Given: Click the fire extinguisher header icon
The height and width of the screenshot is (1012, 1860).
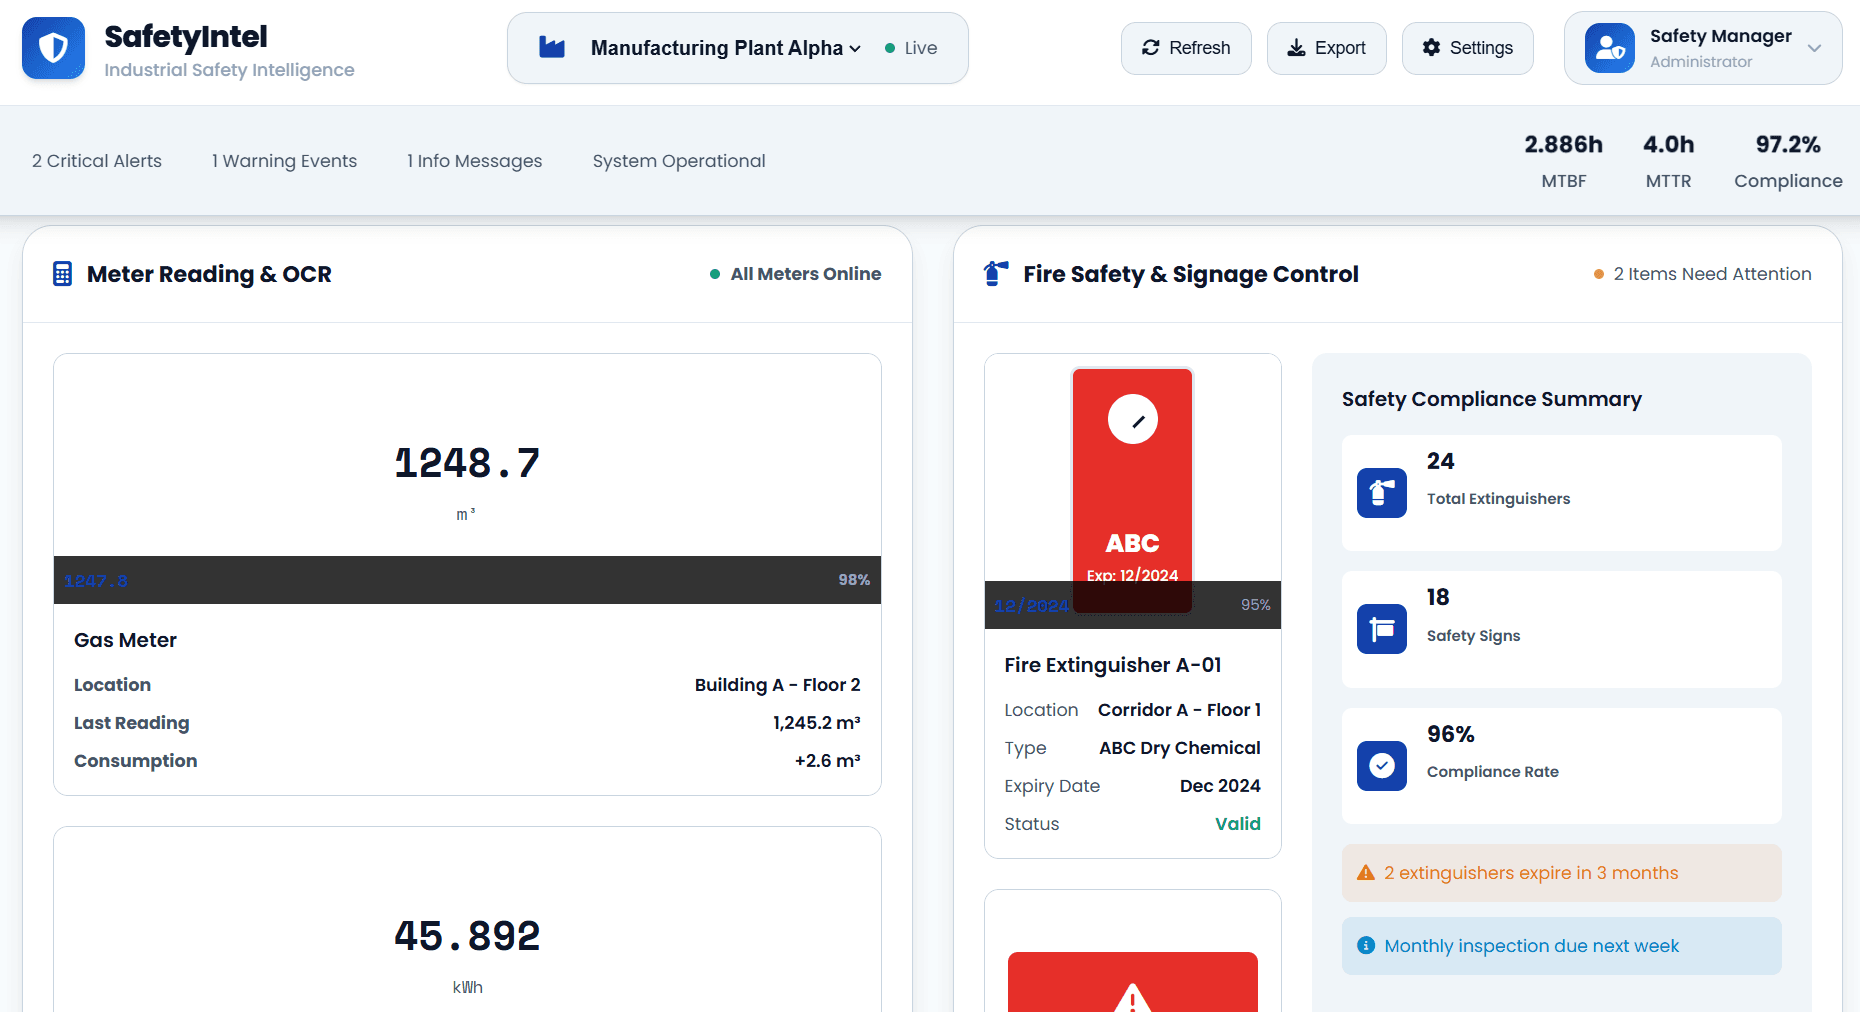Looking at the screenshot, I should pyautogui.click(x=995, y=274).
